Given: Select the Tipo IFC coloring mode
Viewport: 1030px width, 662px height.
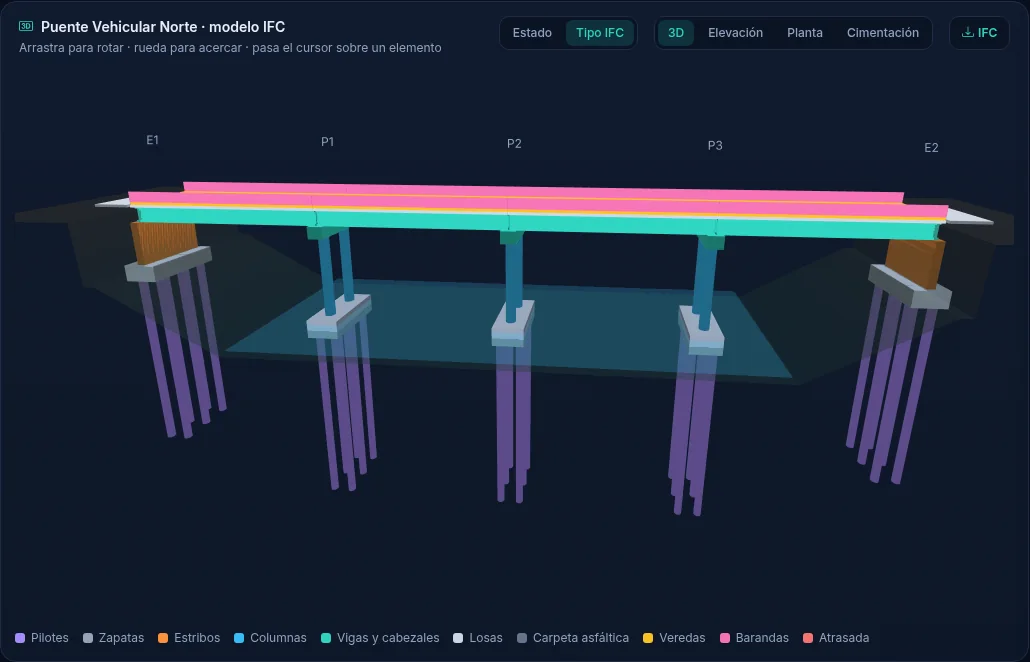Looking at the screenshot, I should (x=600, y=33).
